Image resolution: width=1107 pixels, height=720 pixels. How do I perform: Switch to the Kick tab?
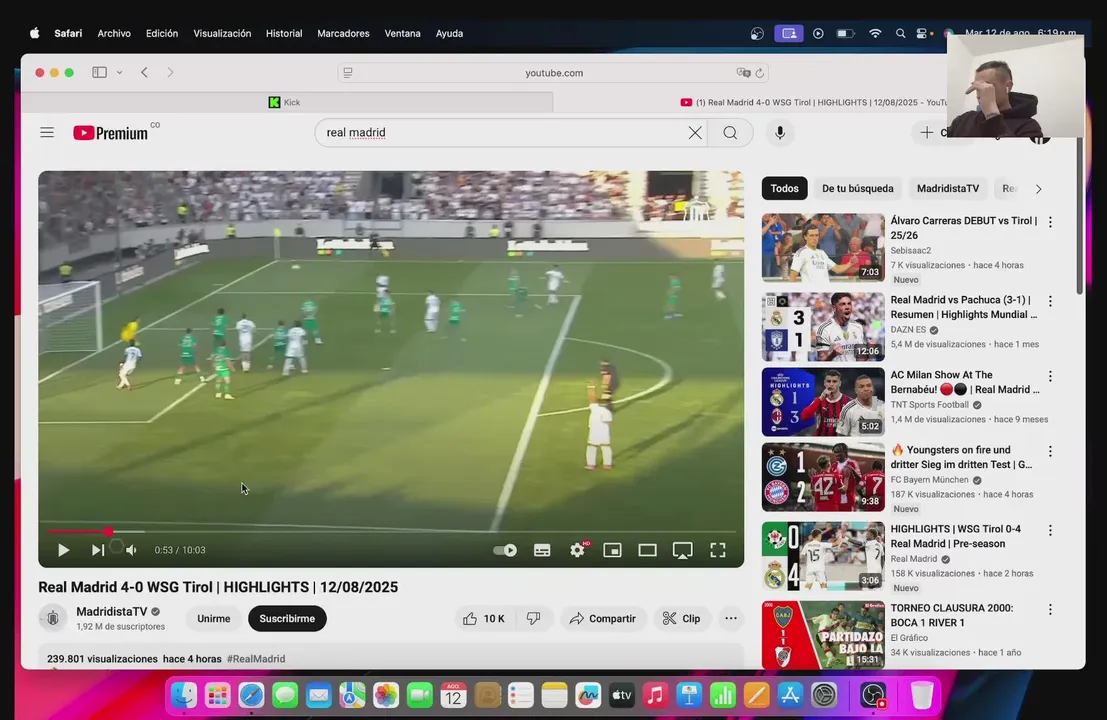pyautogui.click(x=287, y=102)
